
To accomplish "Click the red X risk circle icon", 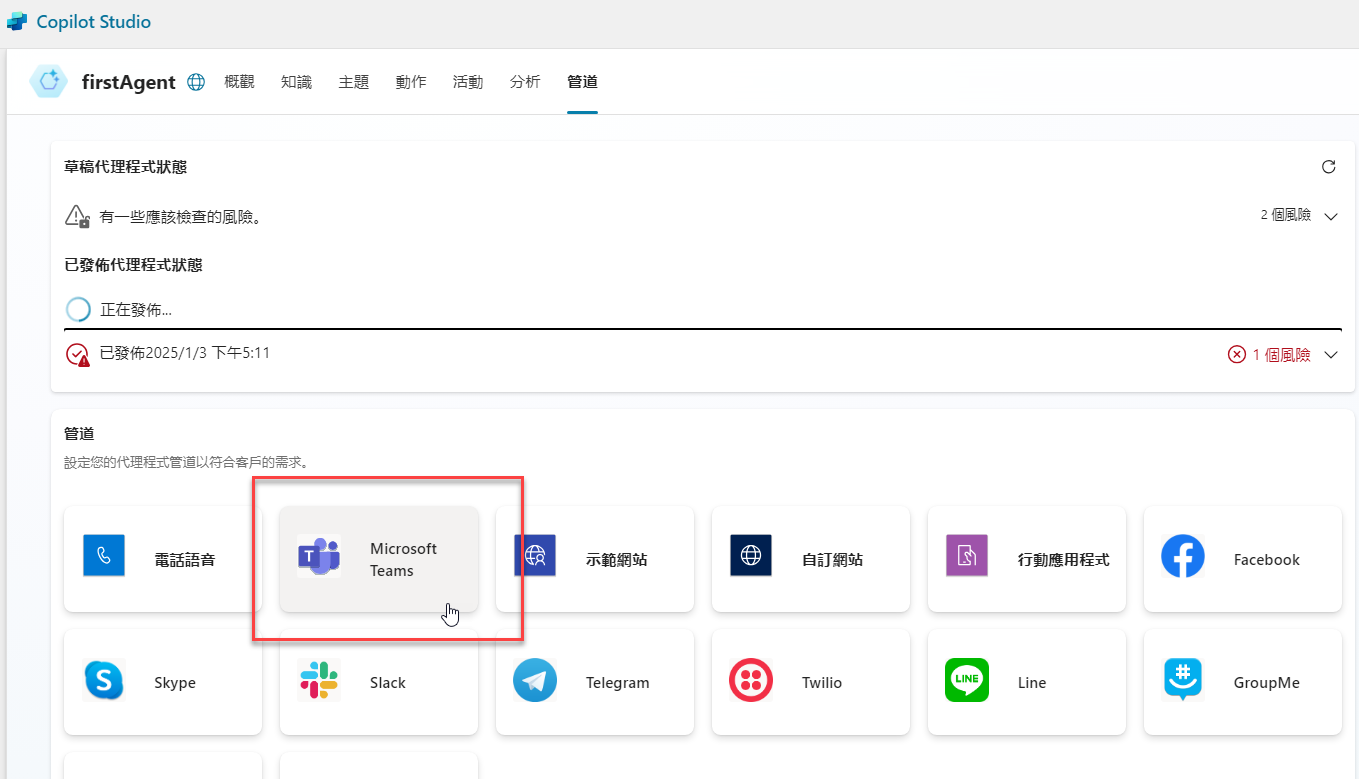I will 1237,355.
